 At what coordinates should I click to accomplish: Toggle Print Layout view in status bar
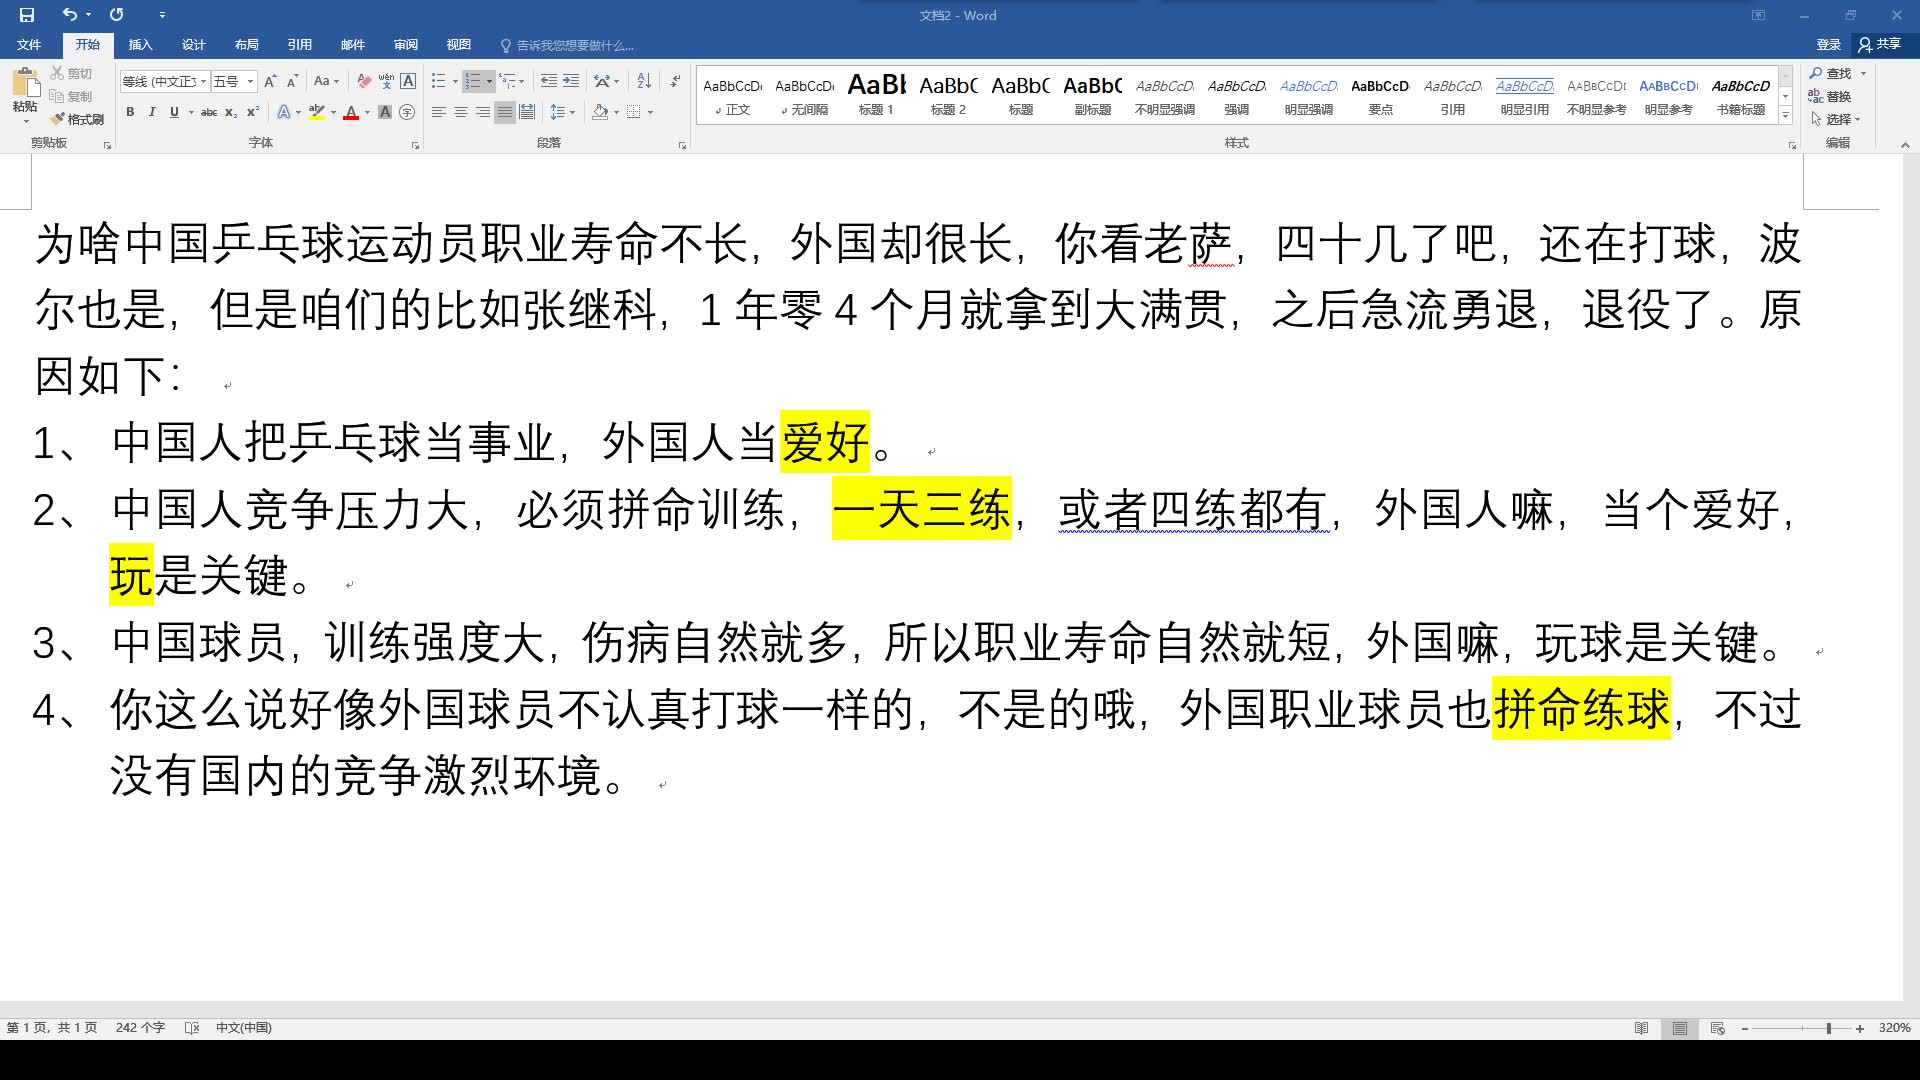click(1680, 1028)
